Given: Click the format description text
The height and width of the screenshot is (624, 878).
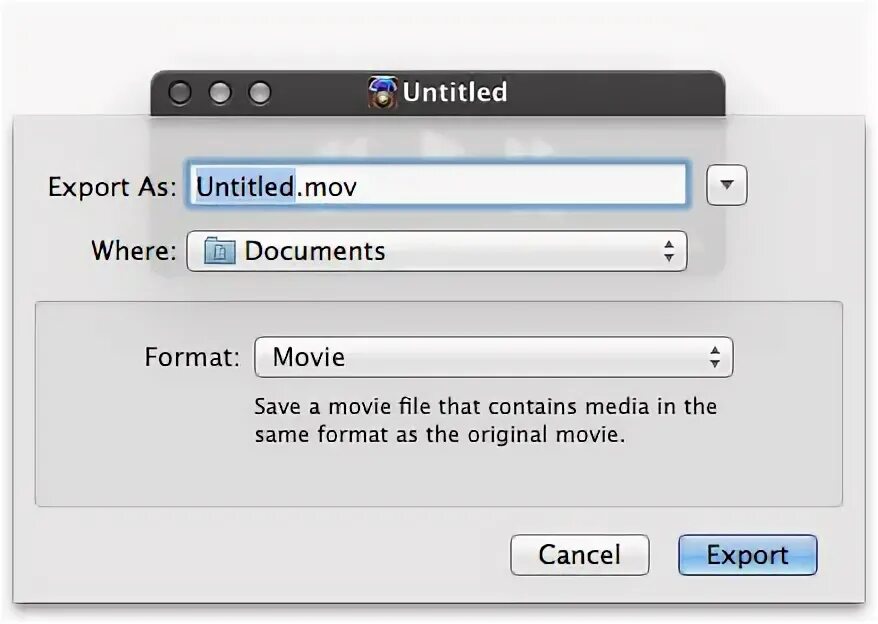Looking at the screenshot, I should 485,421.
